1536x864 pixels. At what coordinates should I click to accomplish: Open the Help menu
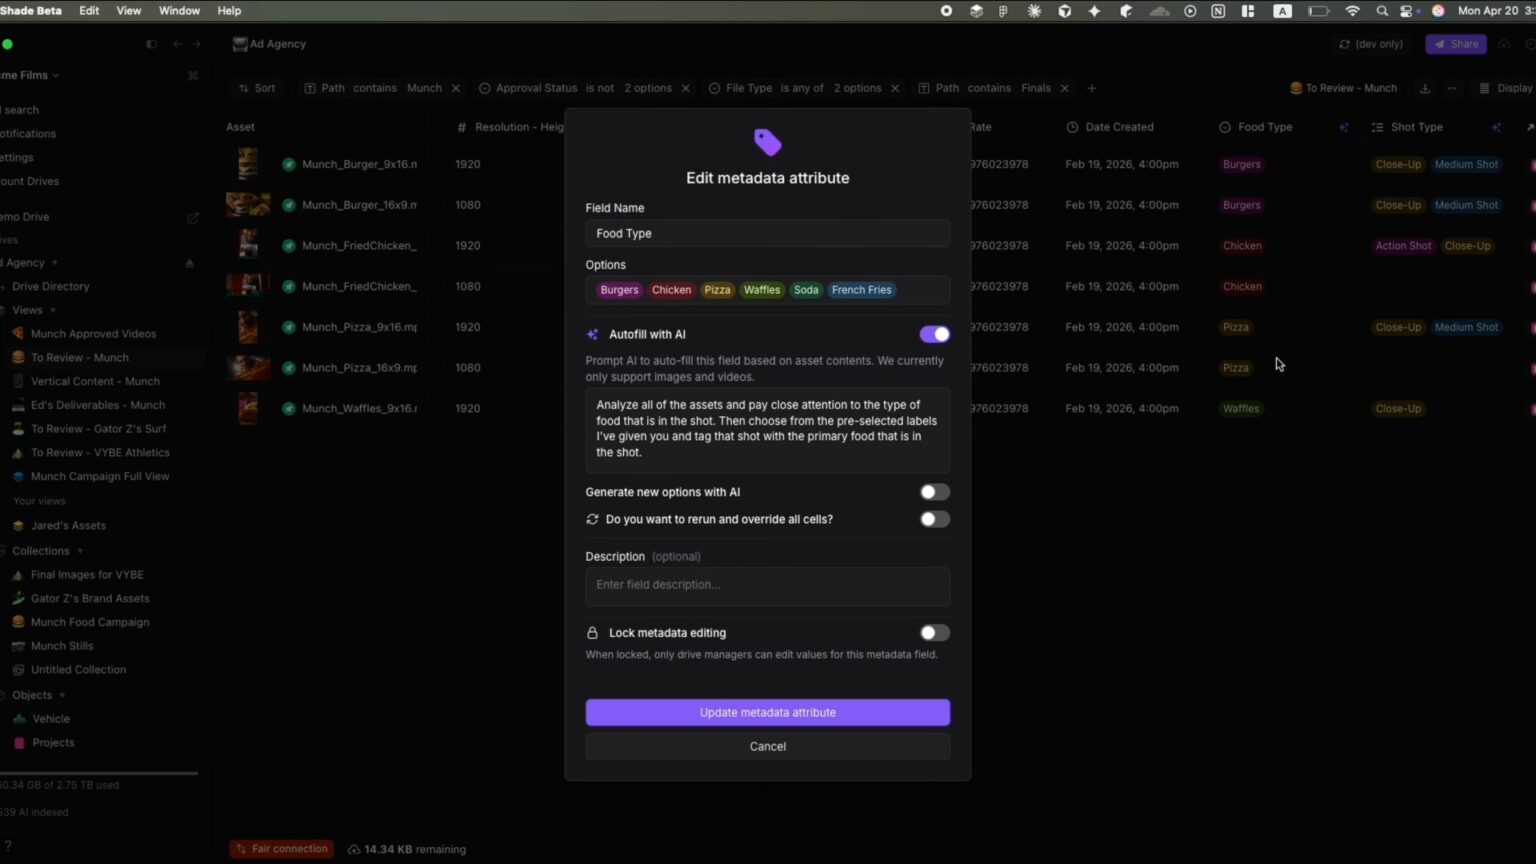[229, 10]
